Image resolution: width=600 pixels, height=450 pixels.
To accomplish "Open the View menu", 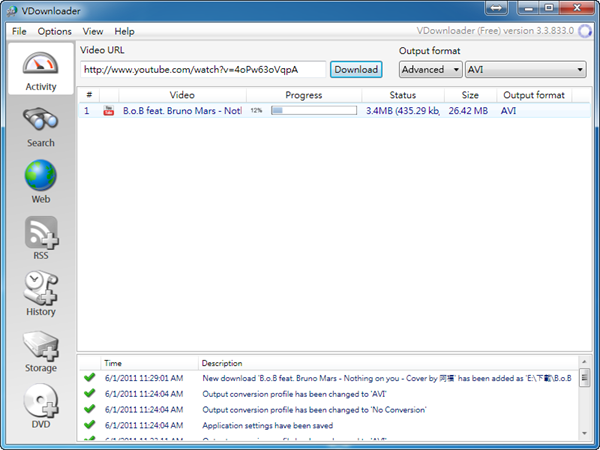I will click(x=93, y=32).
